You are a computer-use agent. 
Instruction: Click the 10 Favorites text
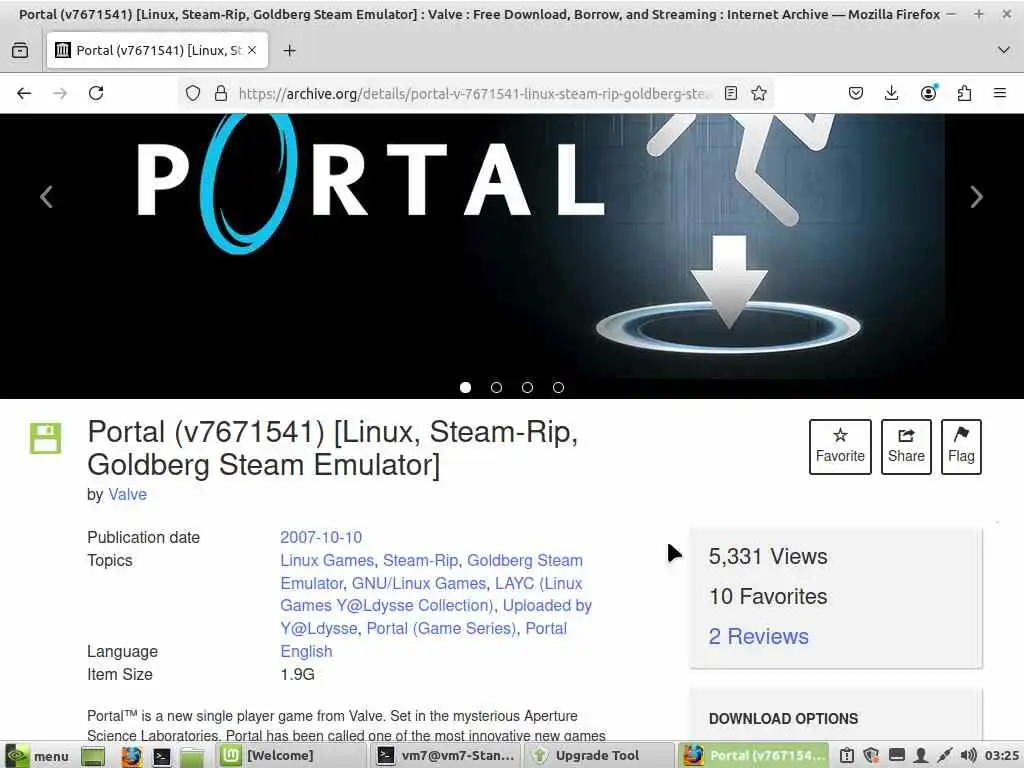pos(768,596)
